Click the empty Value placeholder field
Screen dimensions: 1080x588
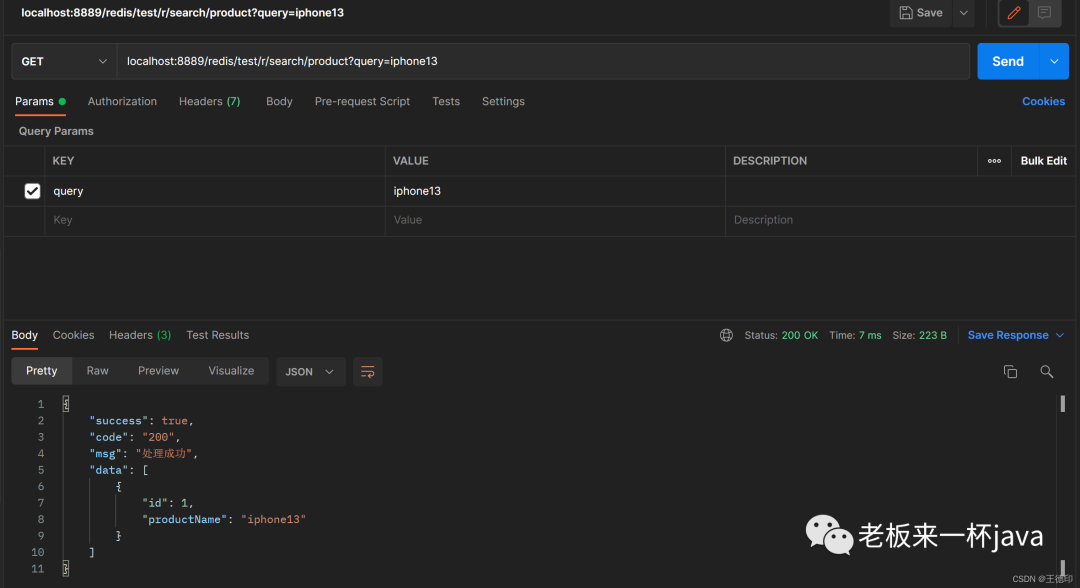(x=555, y=220)
